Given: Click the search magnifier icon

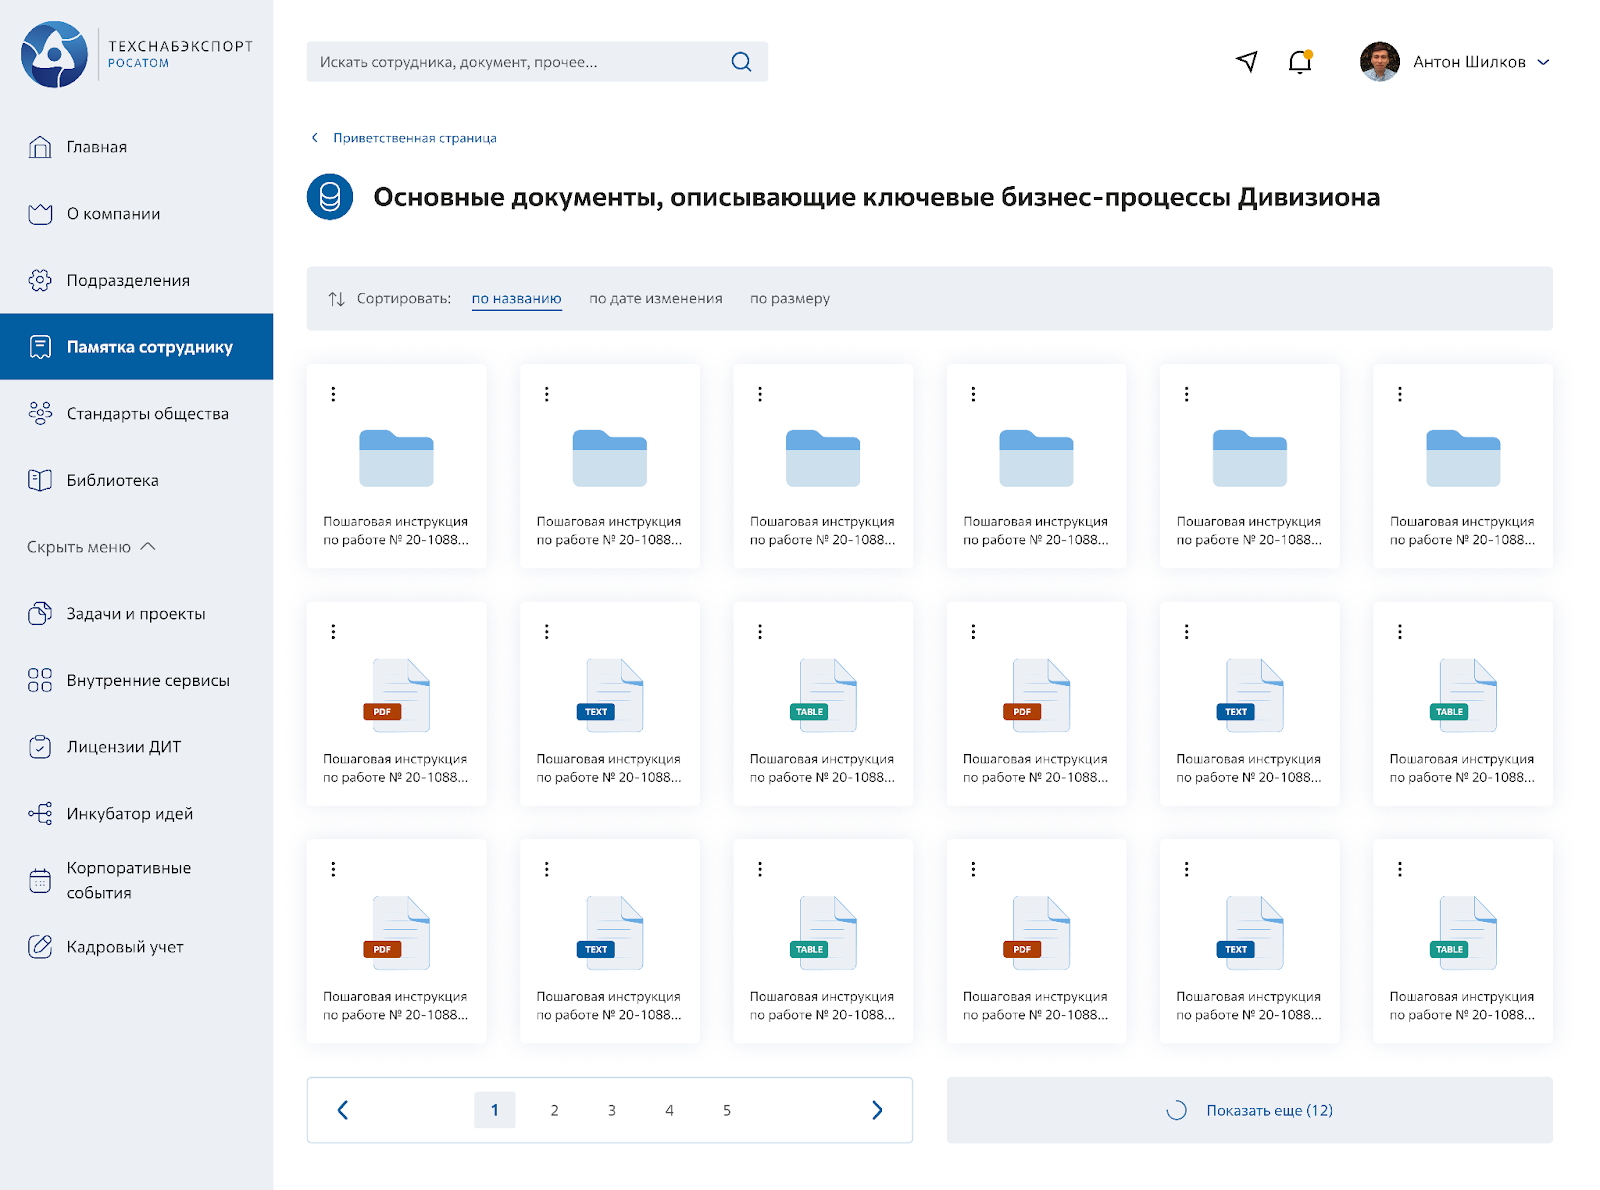Looking at the screenshot, I should click(x=741, y=62).
